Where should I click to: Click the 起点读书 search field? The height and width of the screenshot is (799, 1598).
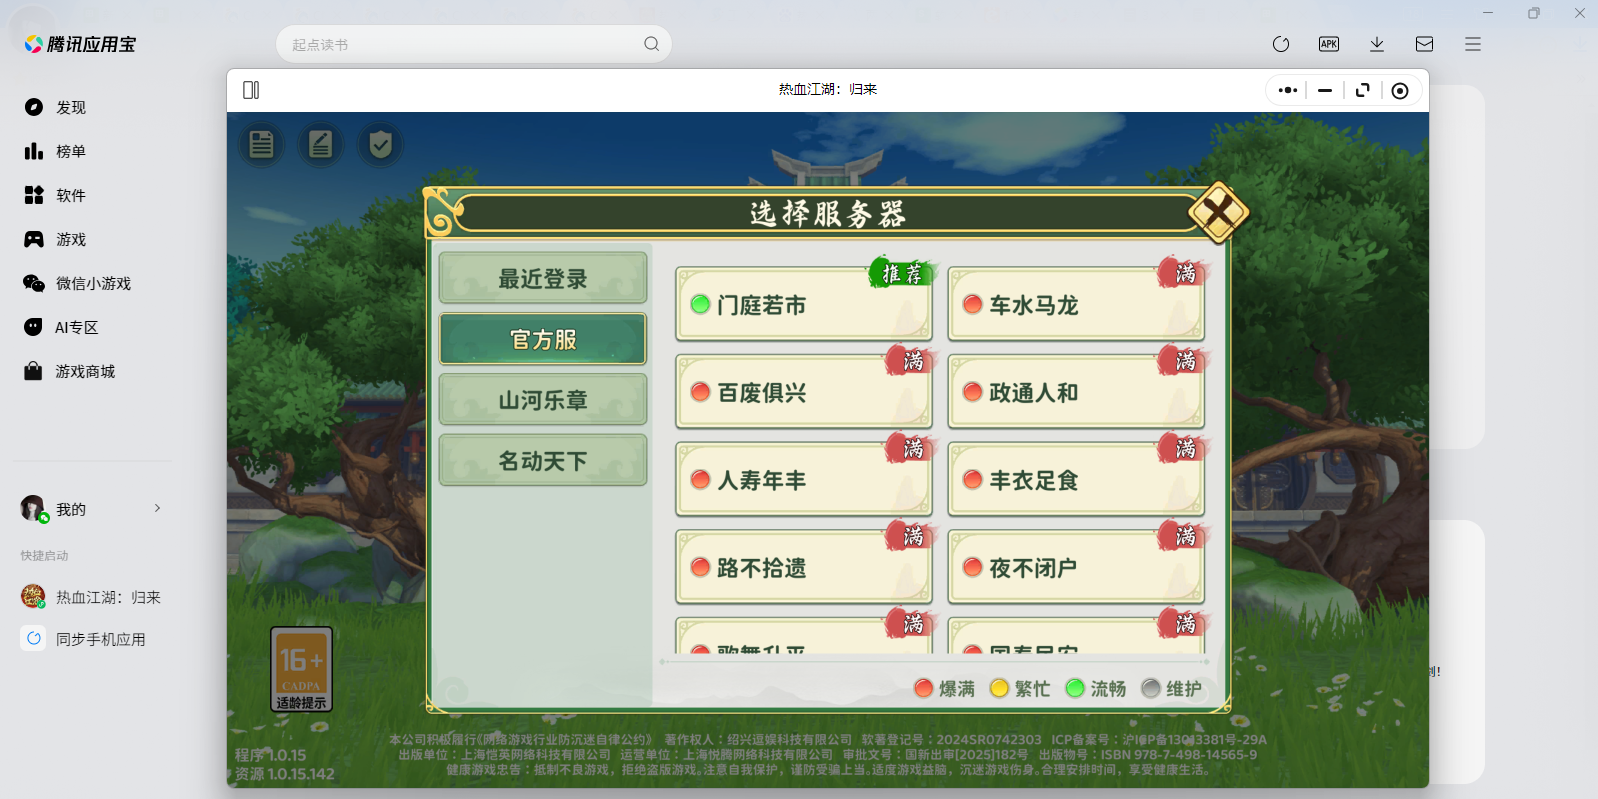pos(460,44)
